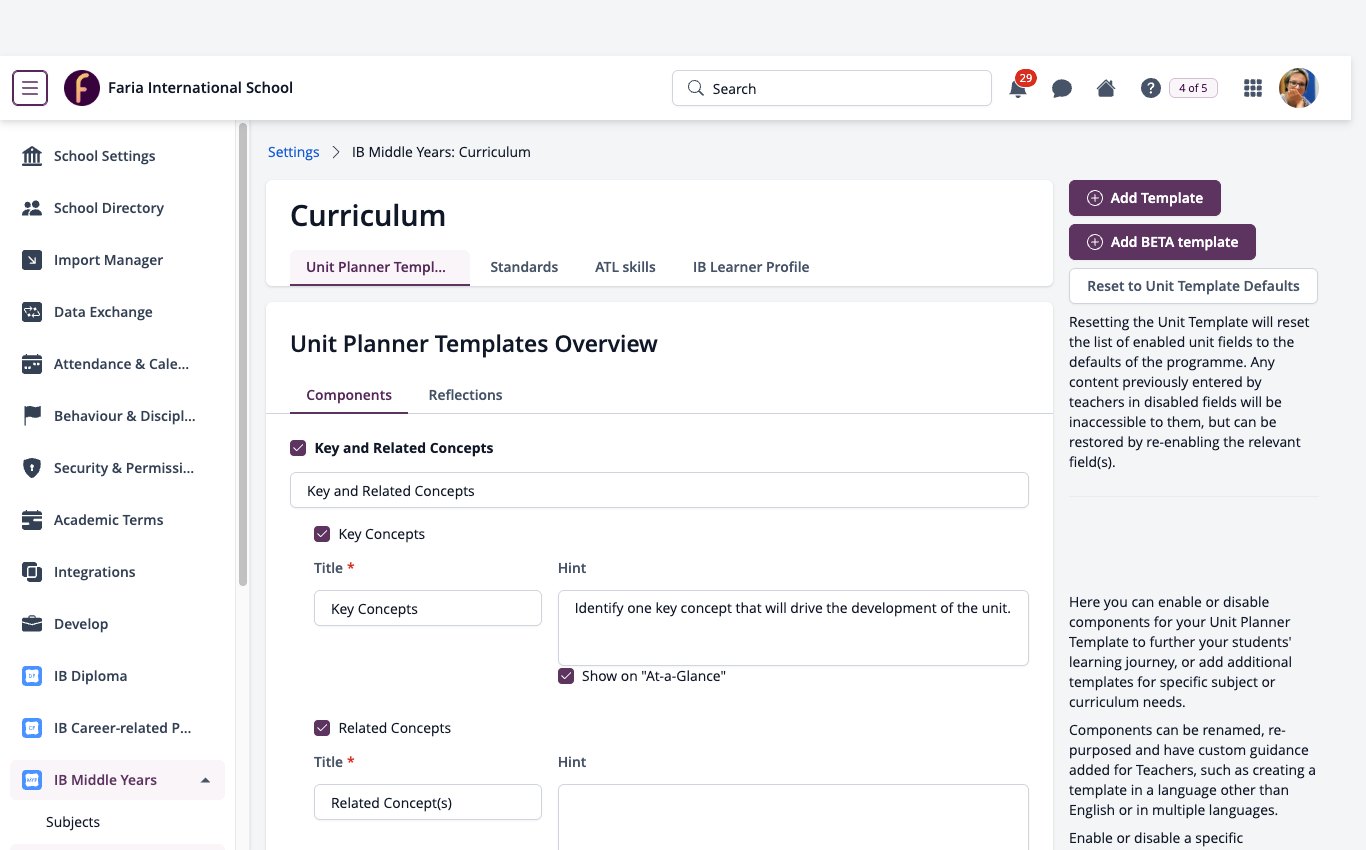Go to the home icon
Image resolution: width=1366 pixels, height=850 pixels.
pyautogui.click(x=1106, y=88)
